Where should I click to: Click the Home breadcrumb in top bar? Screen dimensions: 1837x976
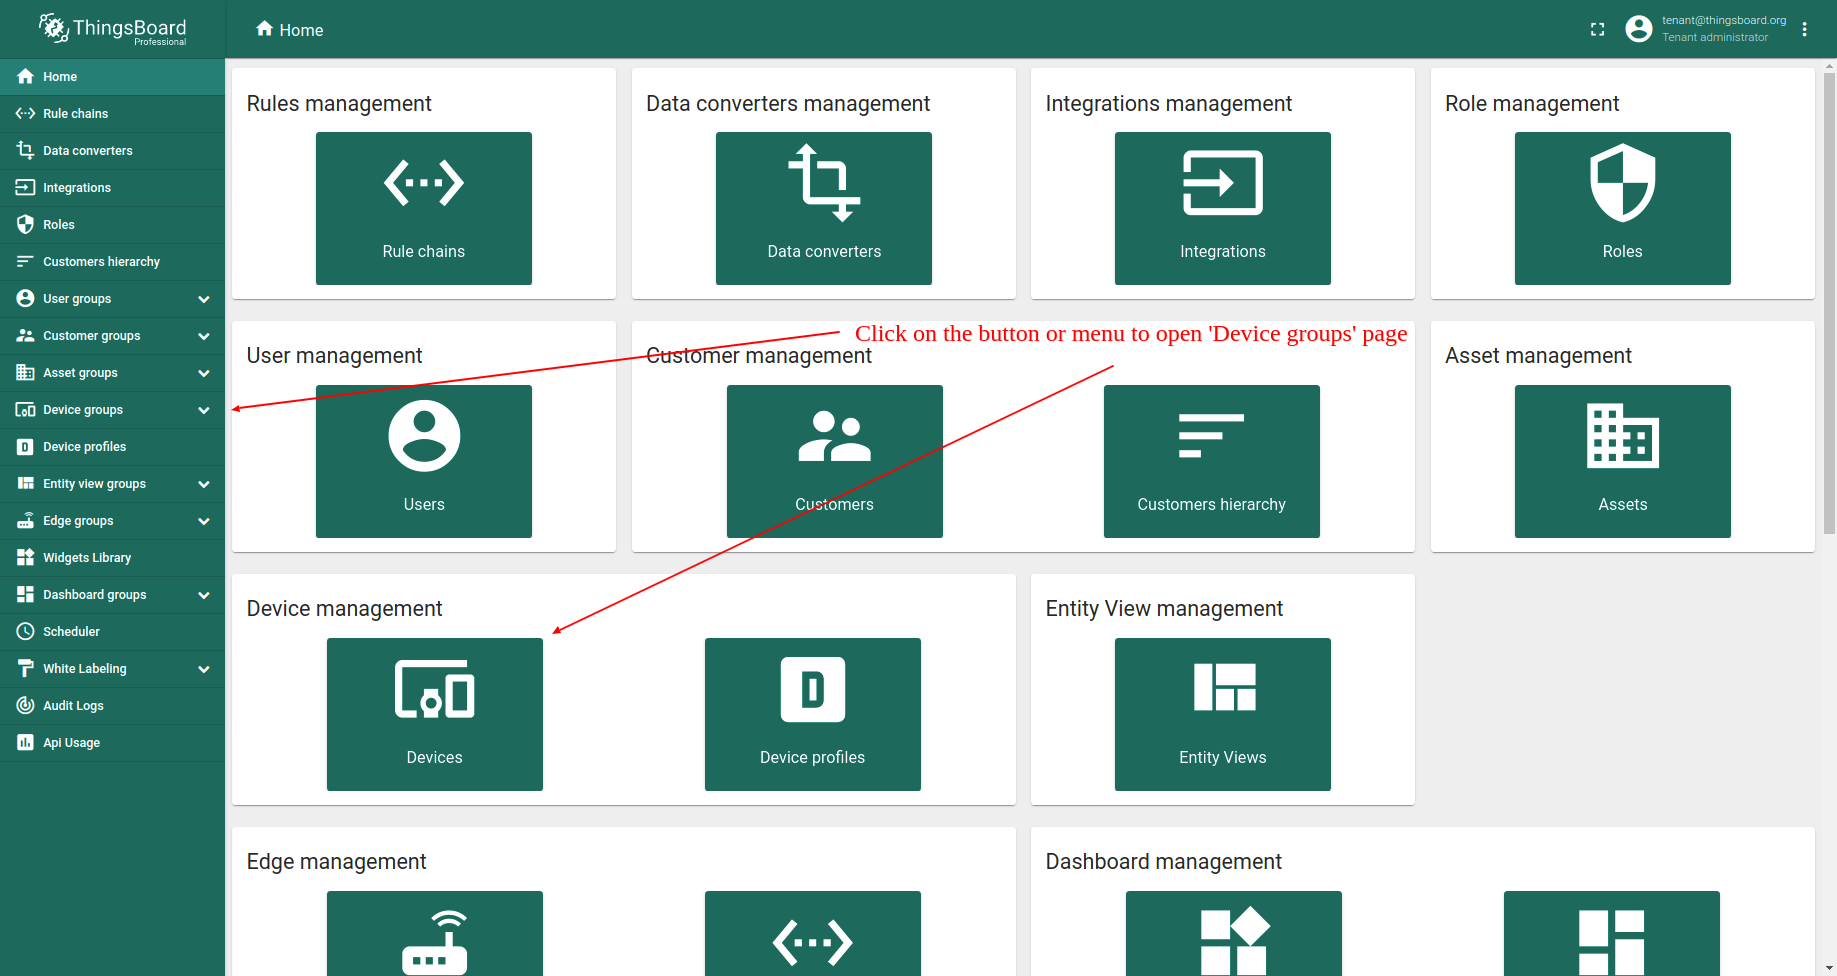tap(290, 30)
